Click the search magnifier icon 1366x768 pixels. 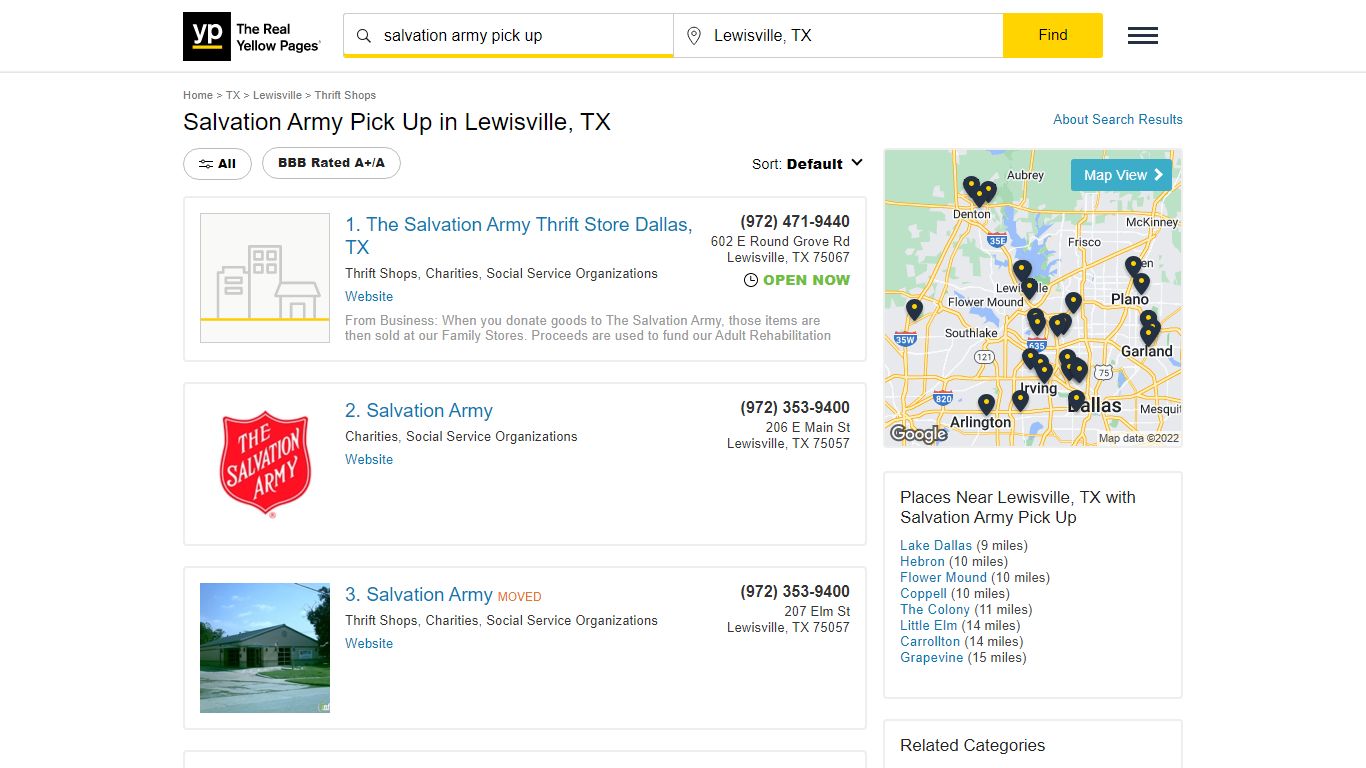pyautogui.click(x=364, y=36)
